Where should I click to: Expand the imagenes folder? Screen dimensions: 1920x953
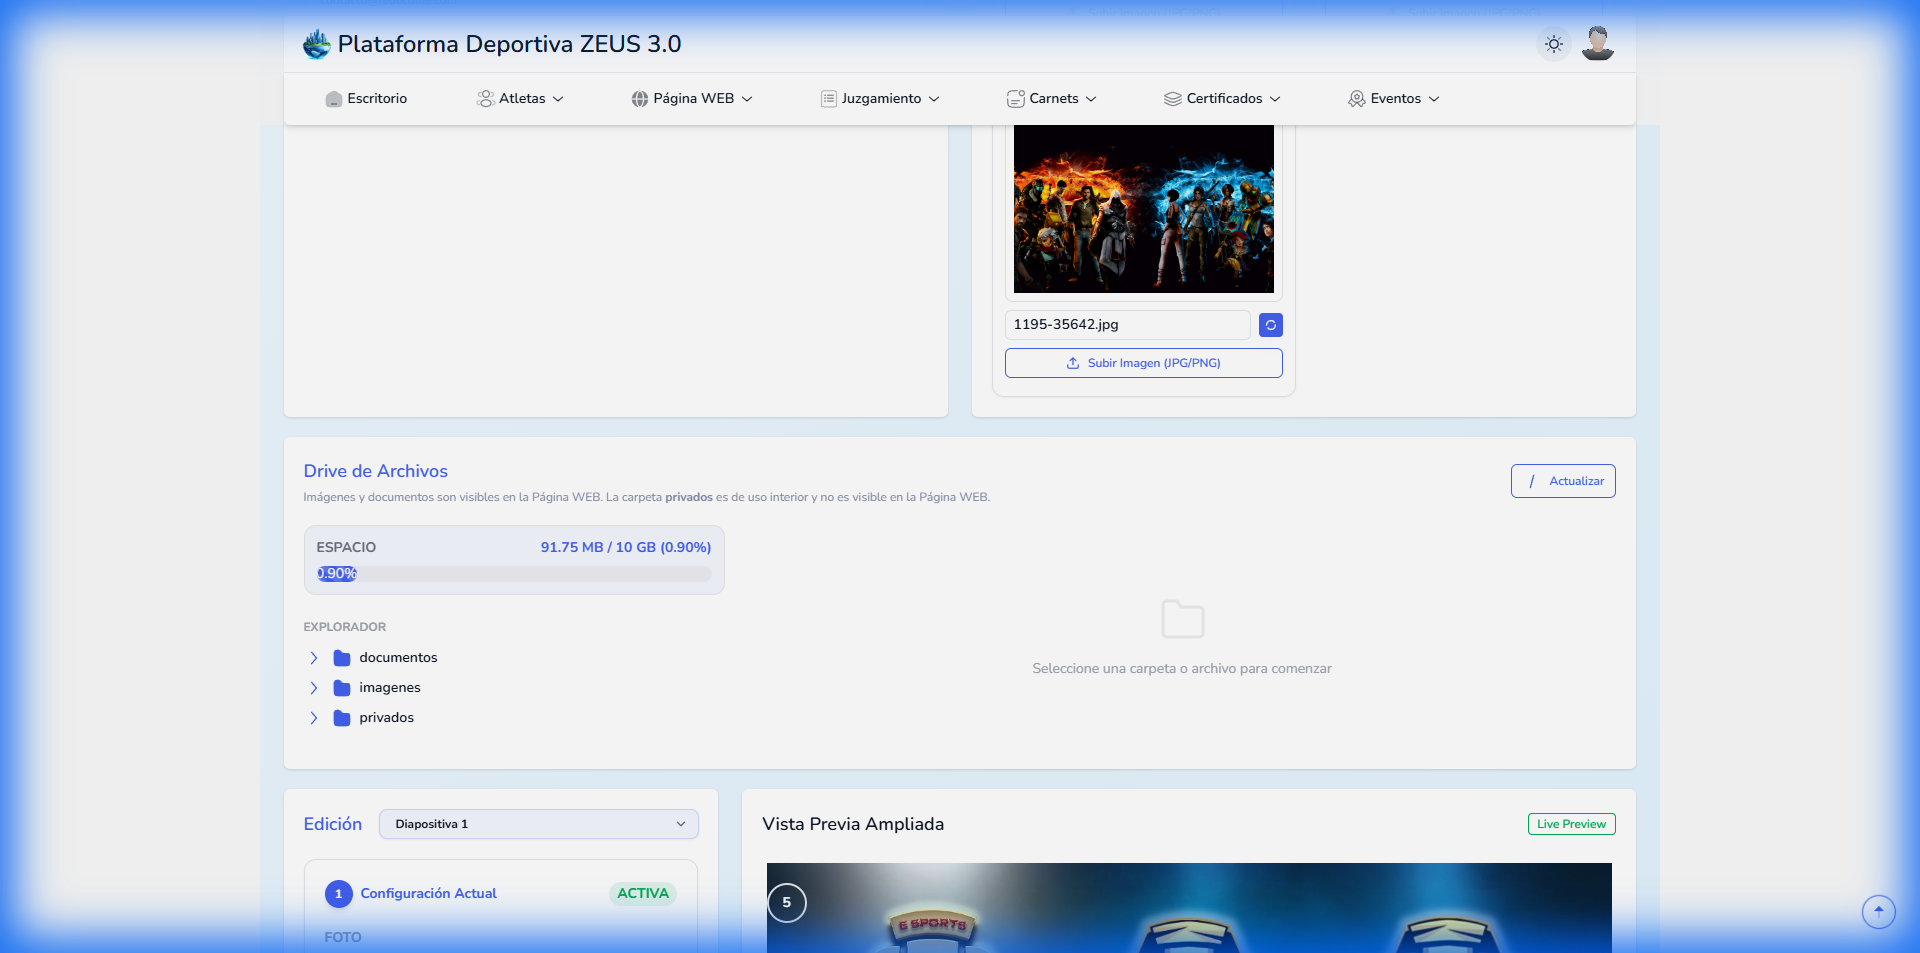point(313,688)
